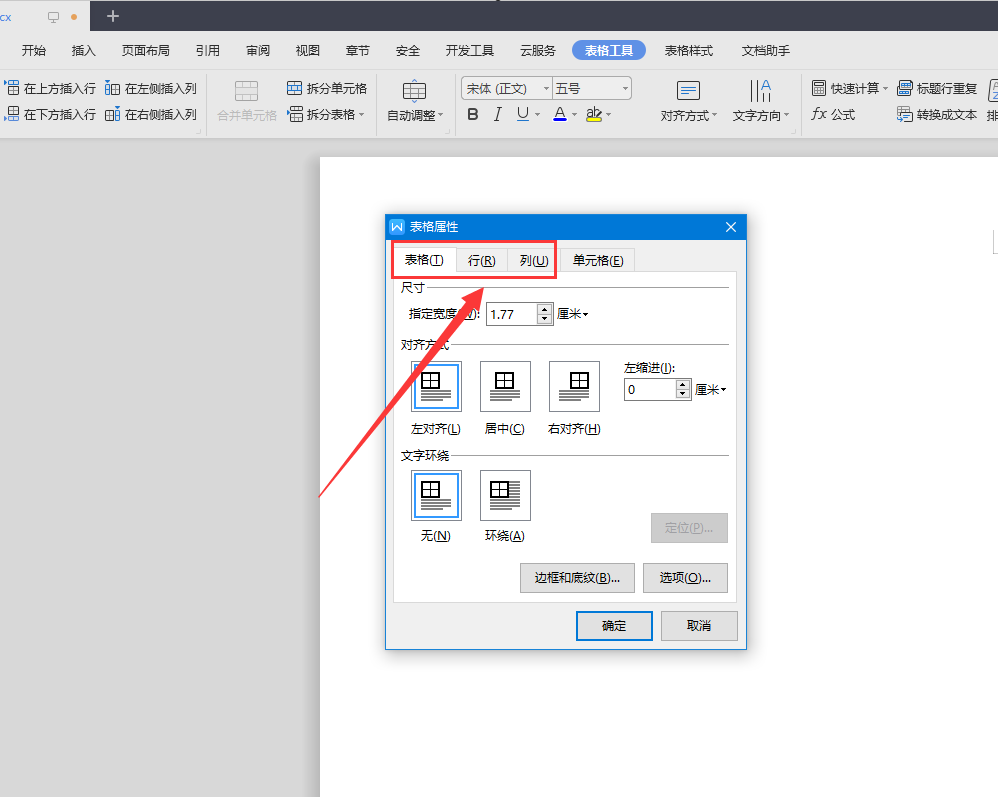Open the 云服务 ribbon tab
This screenshot has width=998, height=797.
pyautogui.click(x=538, y=50)
